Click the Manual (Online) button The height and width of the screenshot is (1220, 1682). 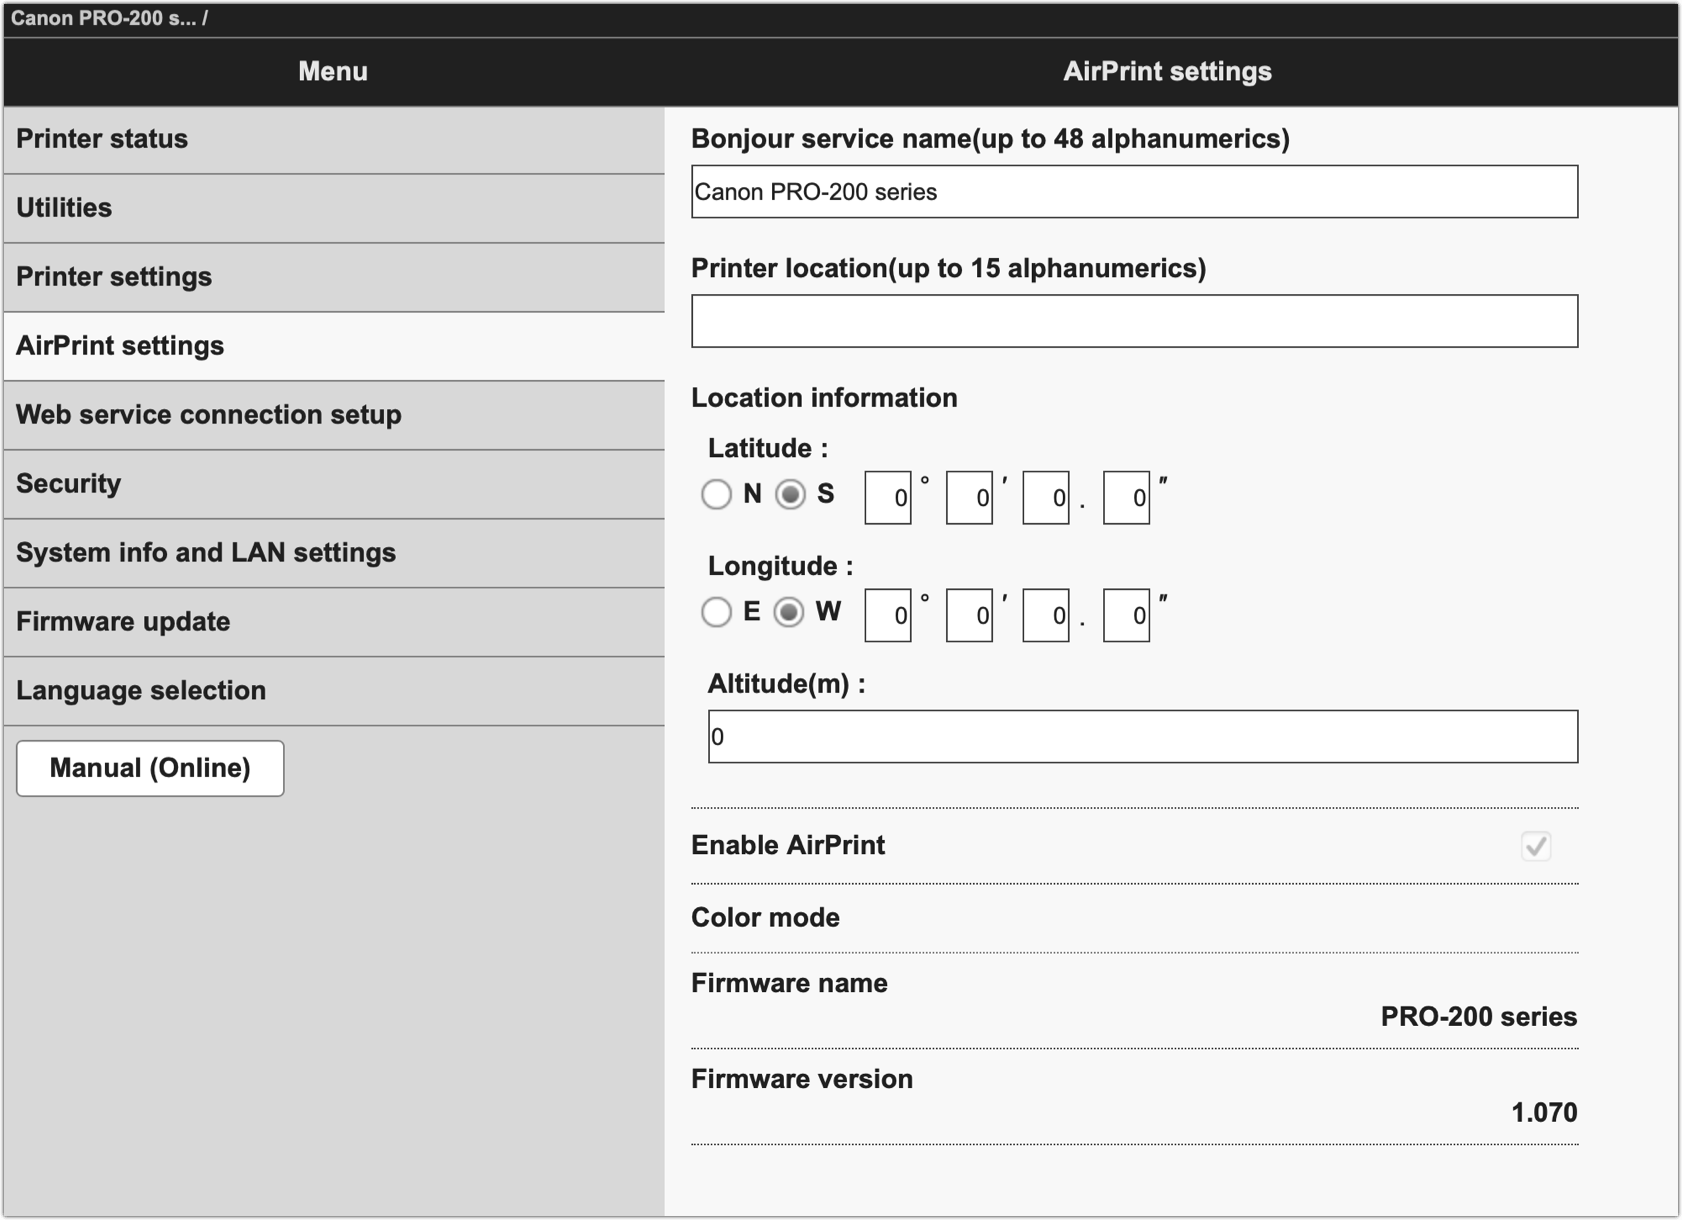coord(150,768)
